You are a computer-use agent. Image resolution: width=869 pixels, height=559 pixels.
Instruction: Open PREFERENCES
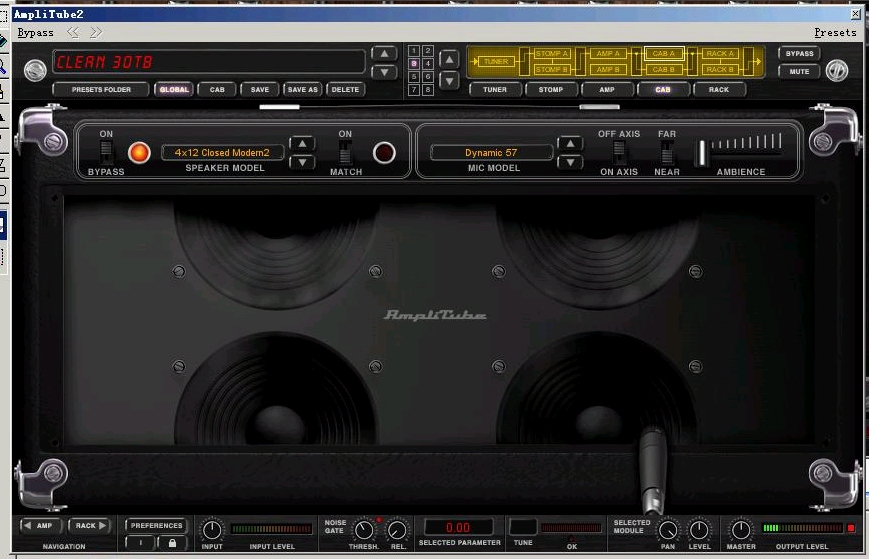156,526
